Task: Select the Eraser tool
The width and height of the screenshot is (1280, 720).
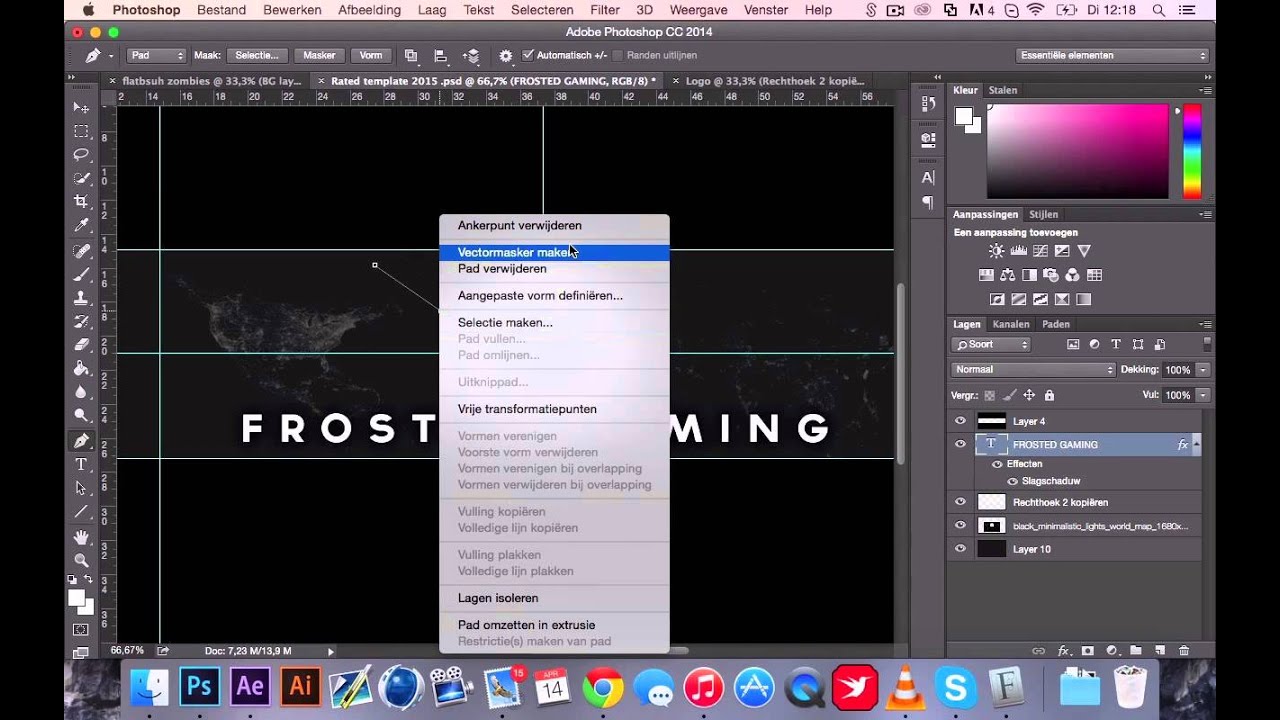Action: pos(81,344)
